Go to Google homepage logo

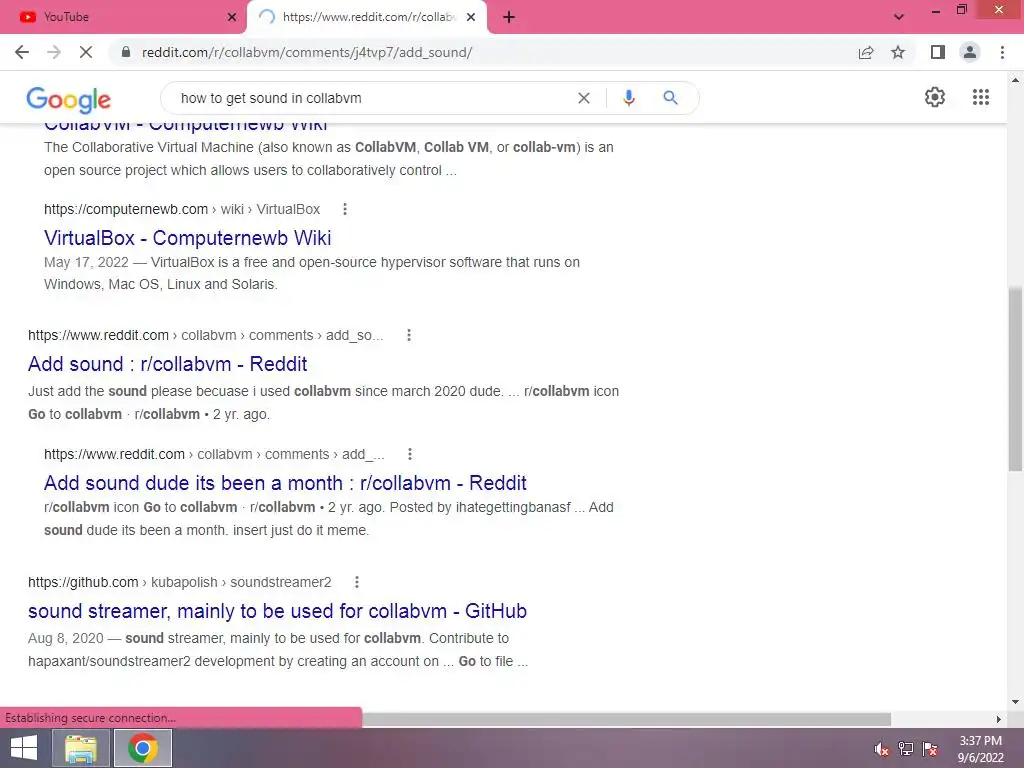pyautogui.click(x=69, y=99)
